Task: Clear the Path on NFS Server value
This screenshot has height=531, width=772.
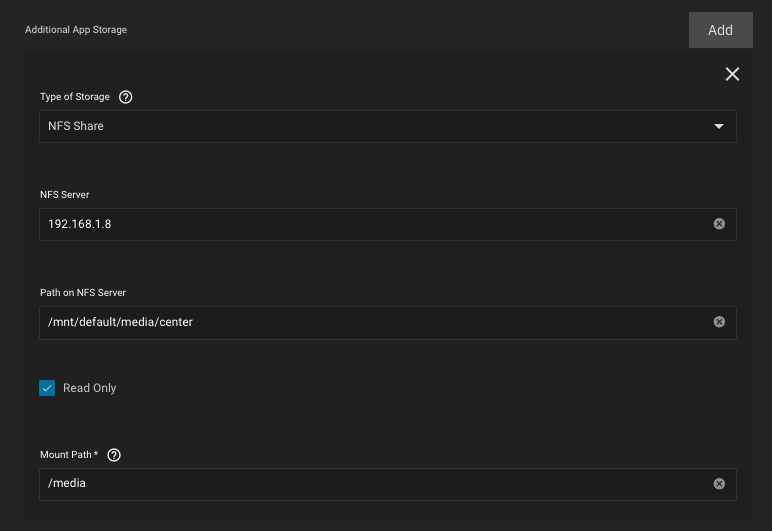Action: click(719, 322)
